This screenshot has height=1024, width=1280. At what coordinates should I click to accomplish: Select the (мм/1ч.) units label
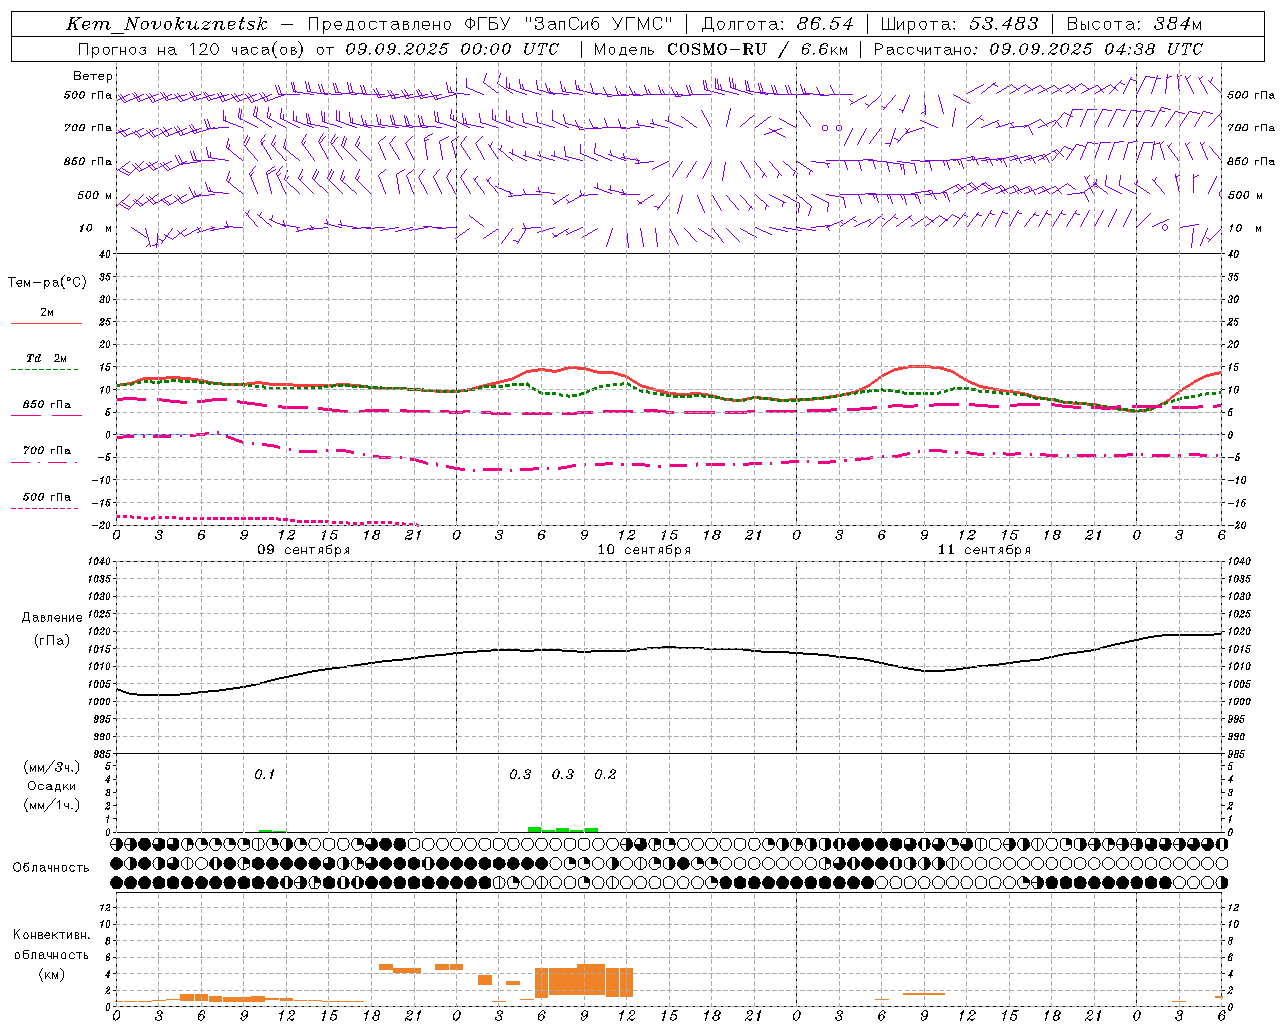pyautogui.click(x=52, y=805)
